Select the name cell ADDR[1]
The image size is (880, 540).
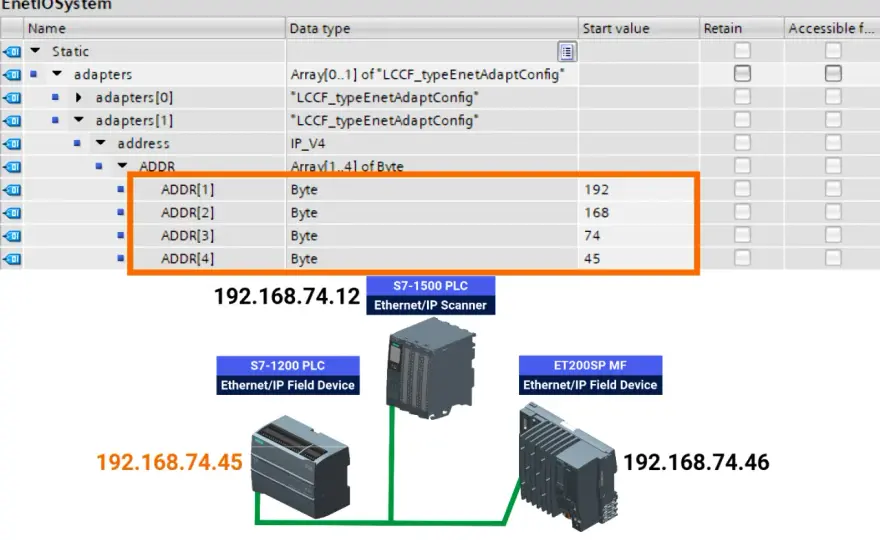click(187, 190)
